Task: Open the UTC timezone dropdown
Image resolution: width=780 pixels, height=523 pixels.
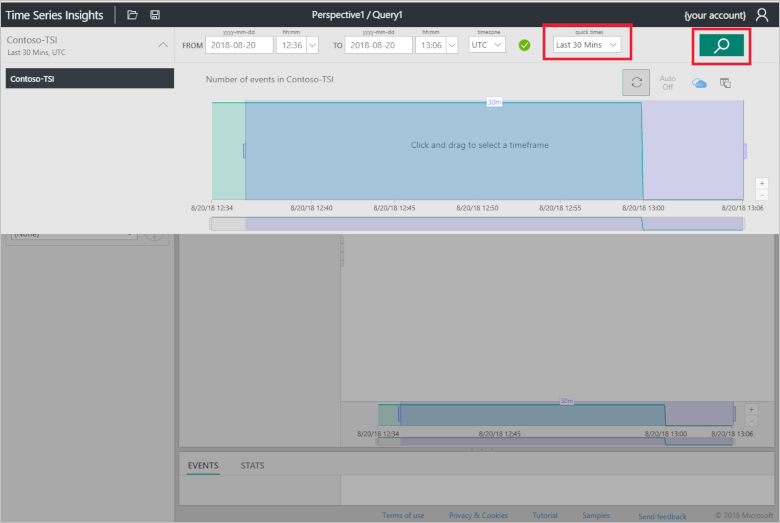Action: 487,45
